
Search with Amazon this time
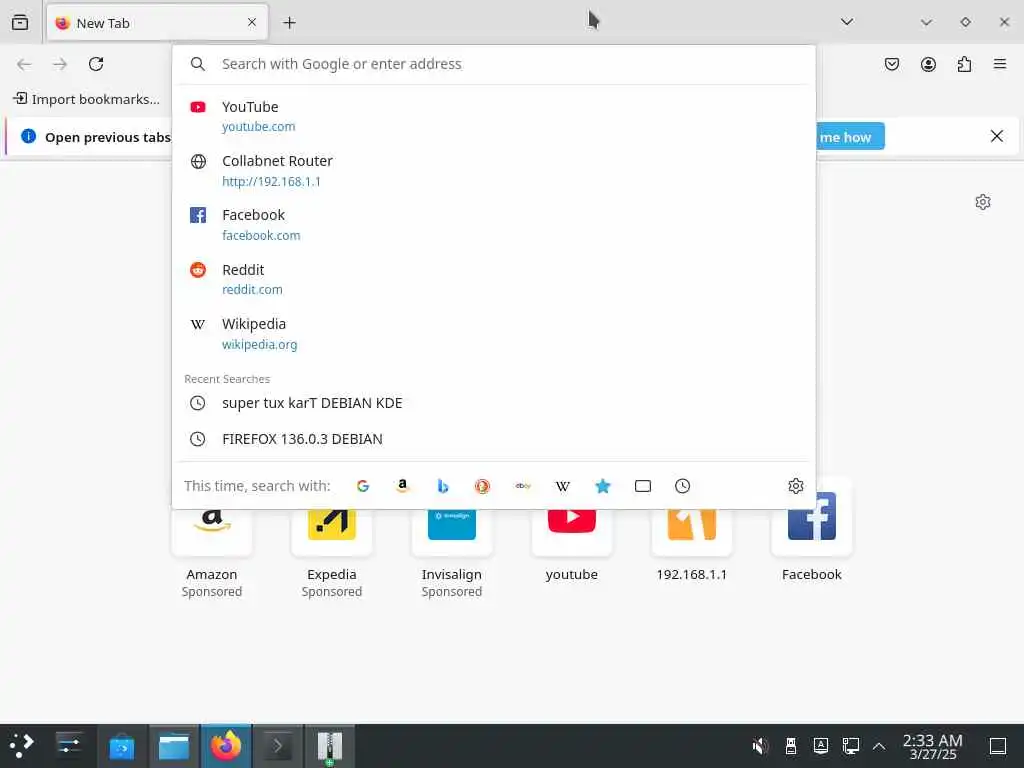pos(403,486)
